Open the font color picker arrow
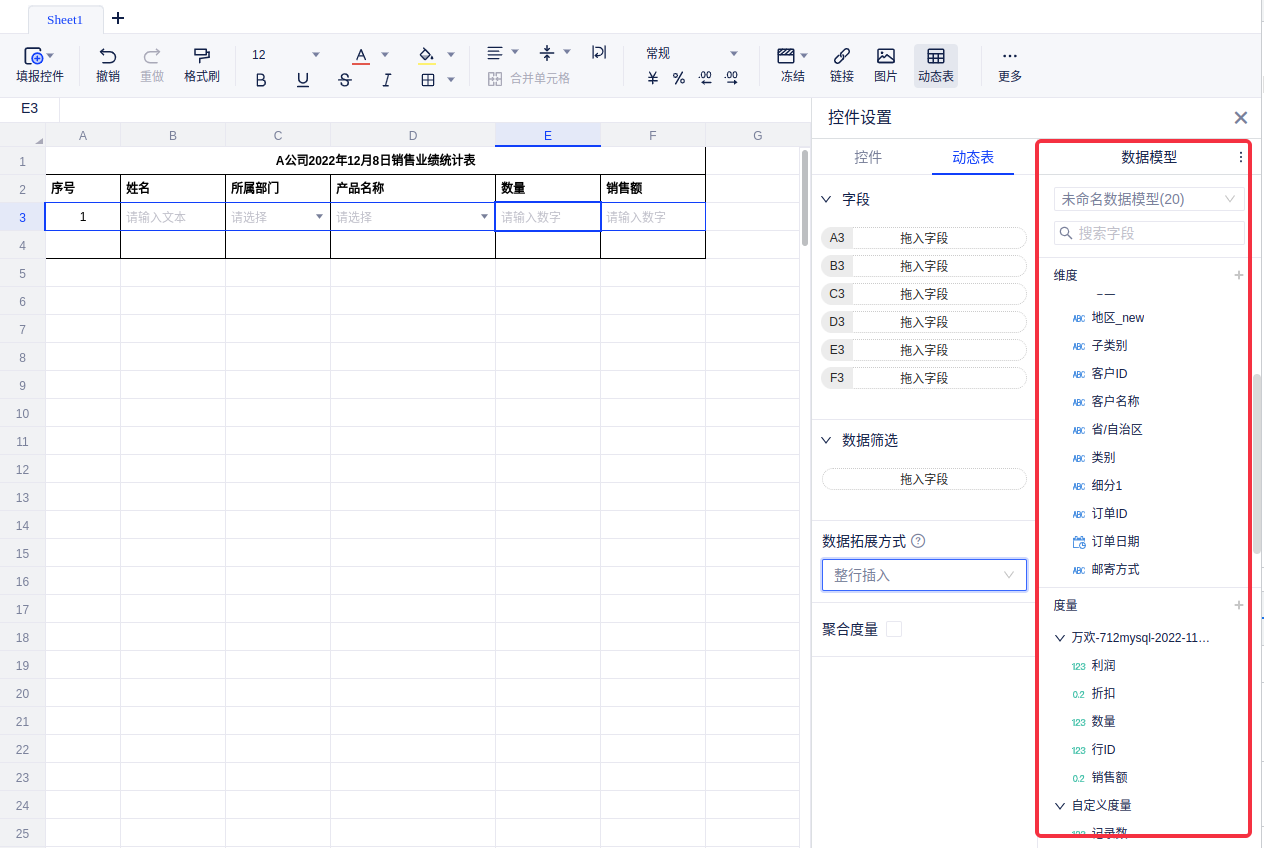 coord(385,55)
